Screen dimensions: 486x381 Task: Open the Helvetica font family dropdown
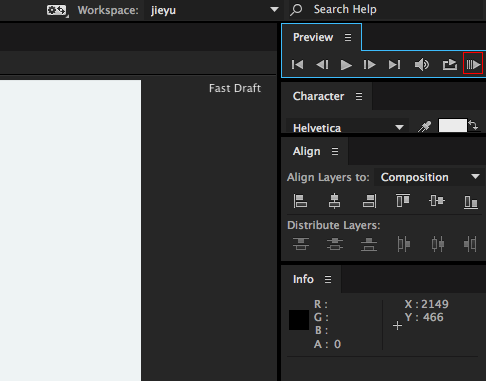347,127
